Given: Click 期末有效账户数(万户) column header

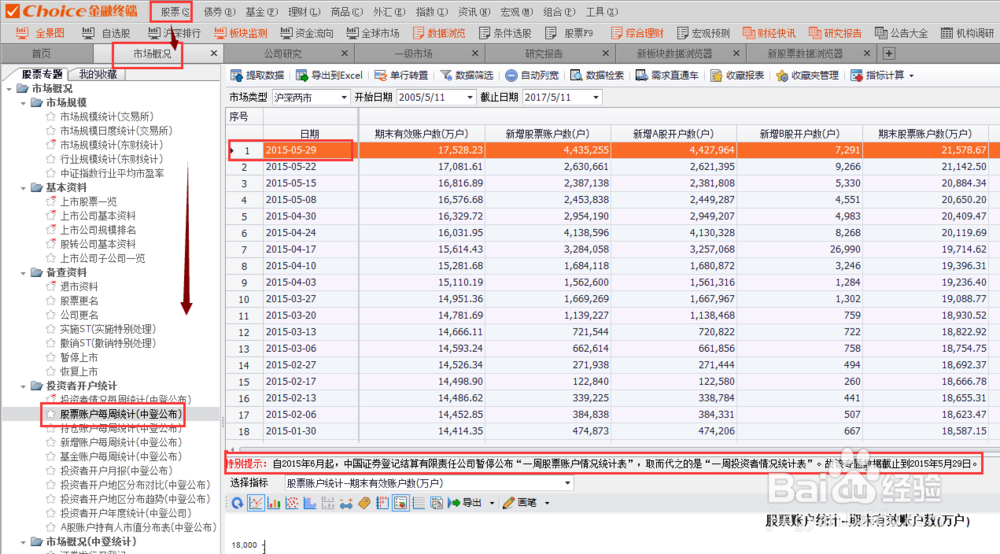Looking at the screenshot, I should 422,134.
